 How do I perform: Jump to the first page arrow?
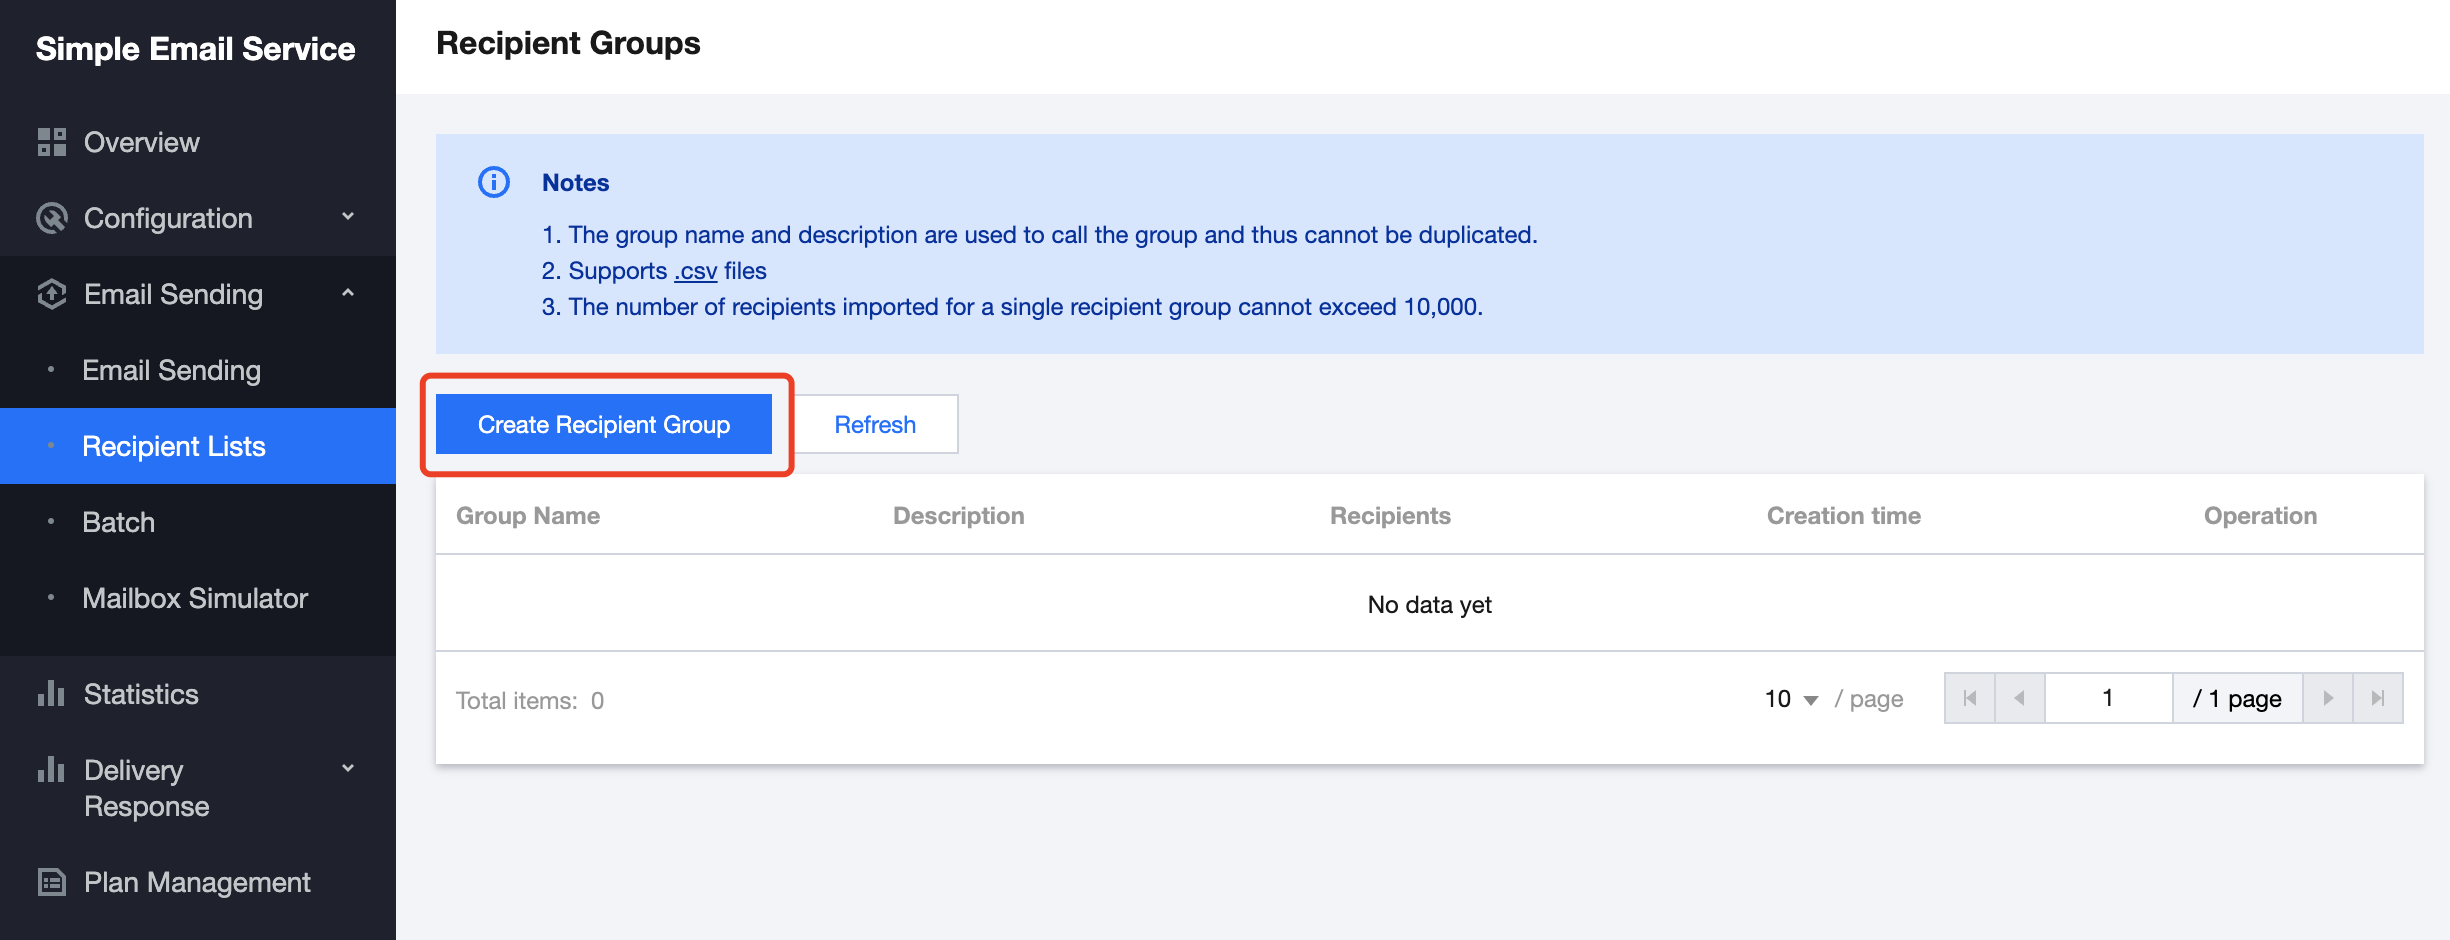(1970, 698)
